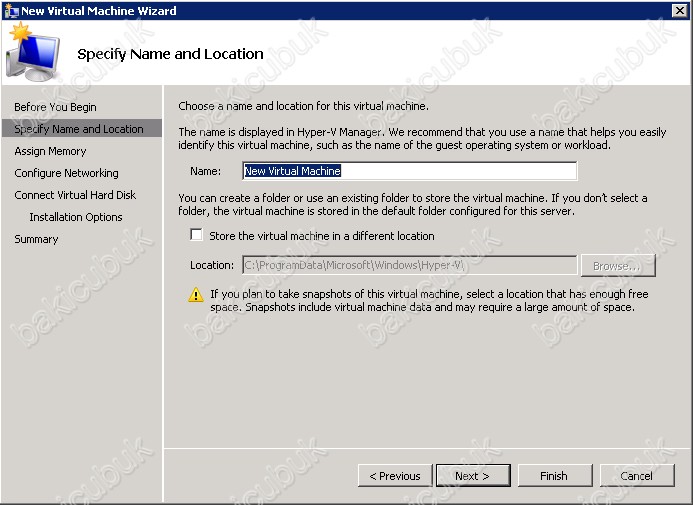693x505 pixels.
Task: Click the yellow warning triangle icon
Action: [196, 295]
